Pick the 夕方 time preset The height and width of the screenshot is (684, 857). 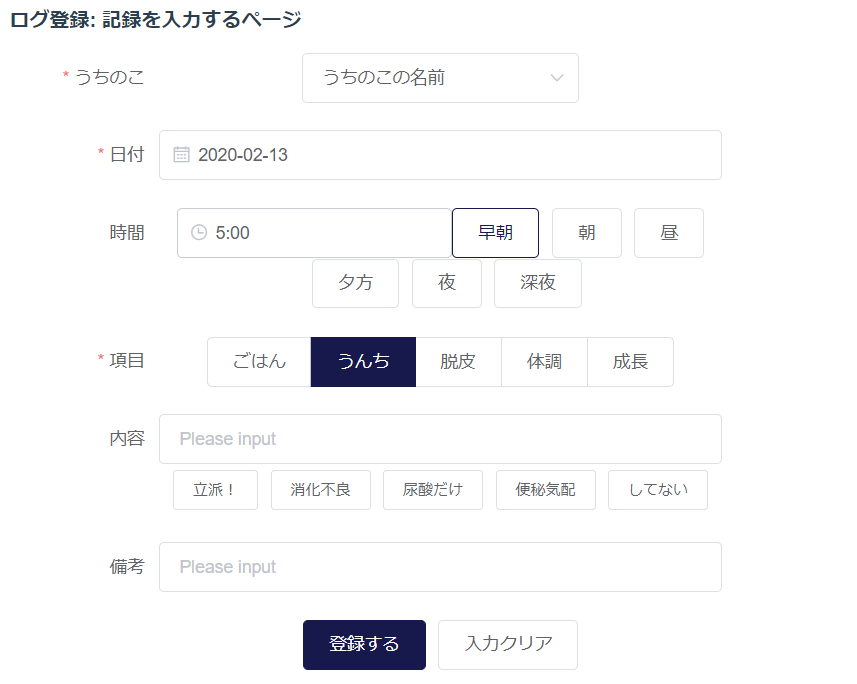click(355, 284)
